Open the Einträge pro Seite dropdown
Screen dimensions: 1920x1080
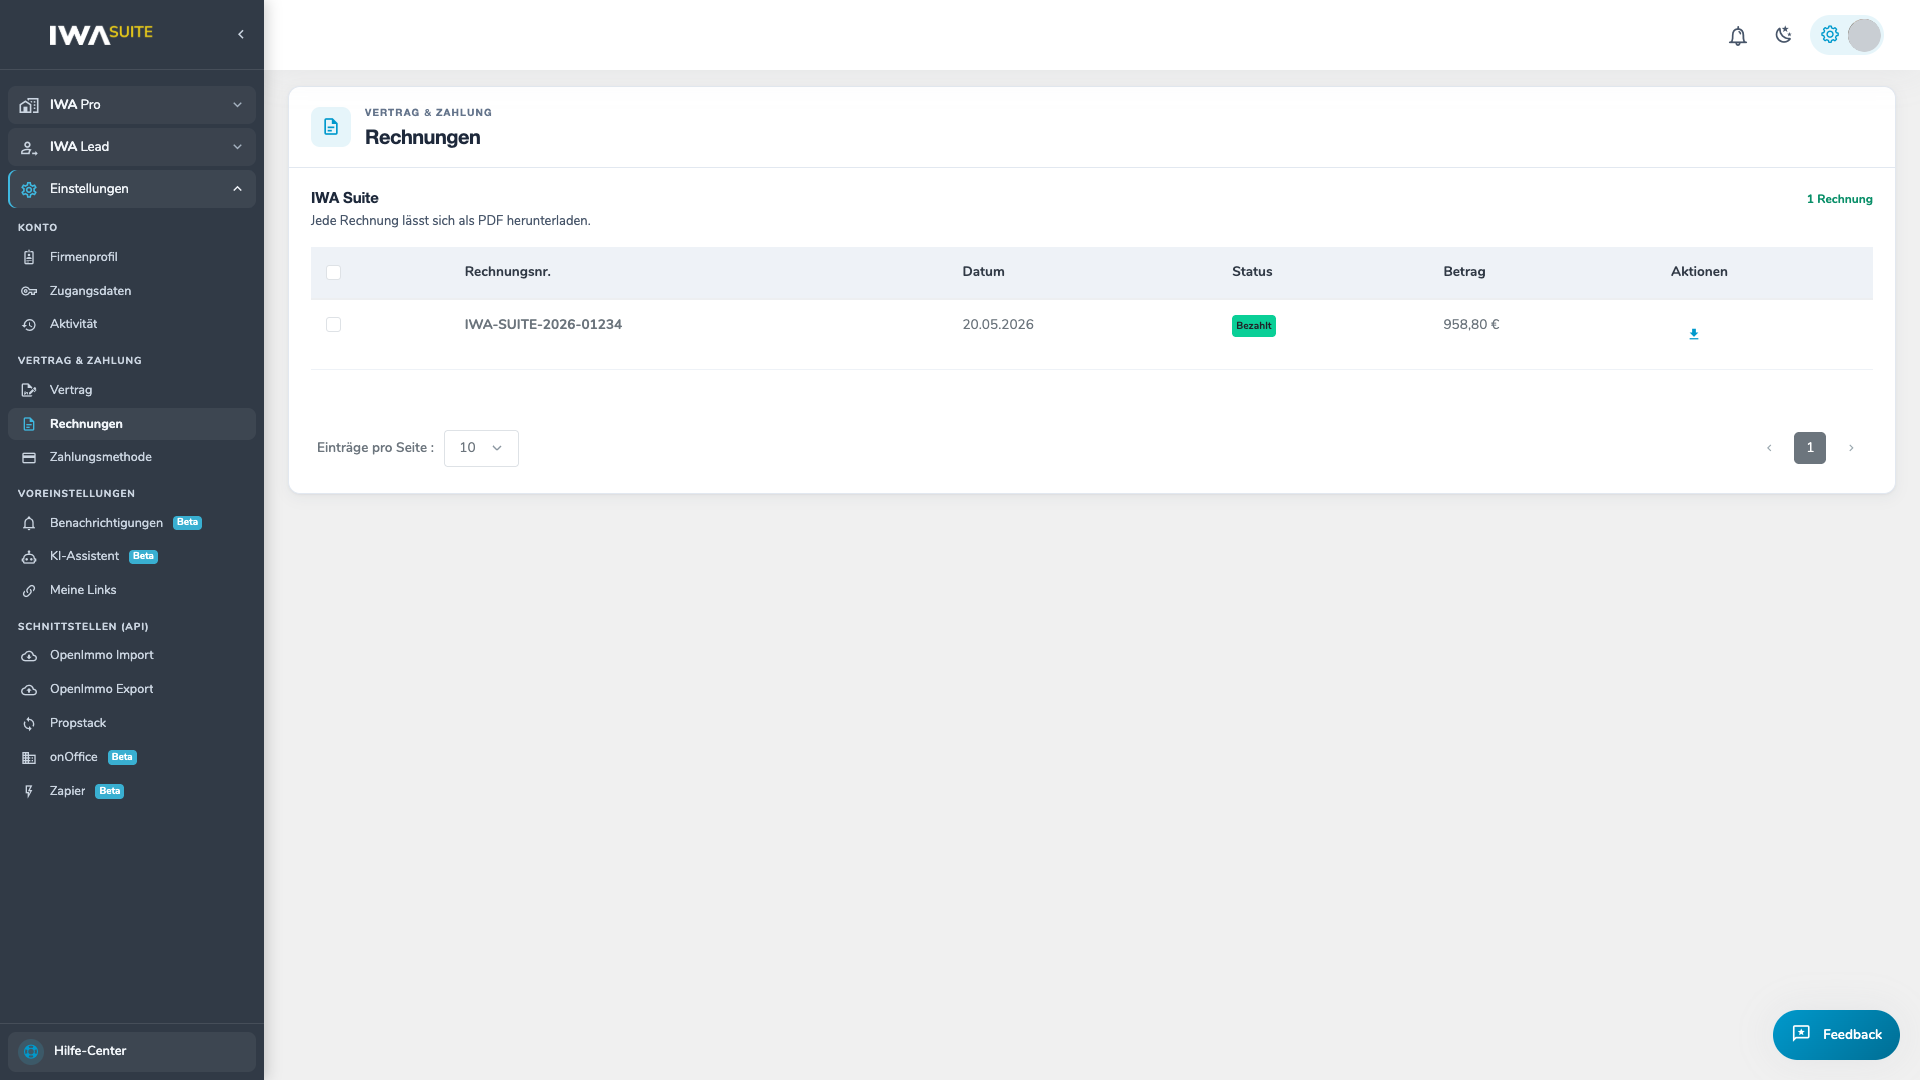tap(481, 448)
